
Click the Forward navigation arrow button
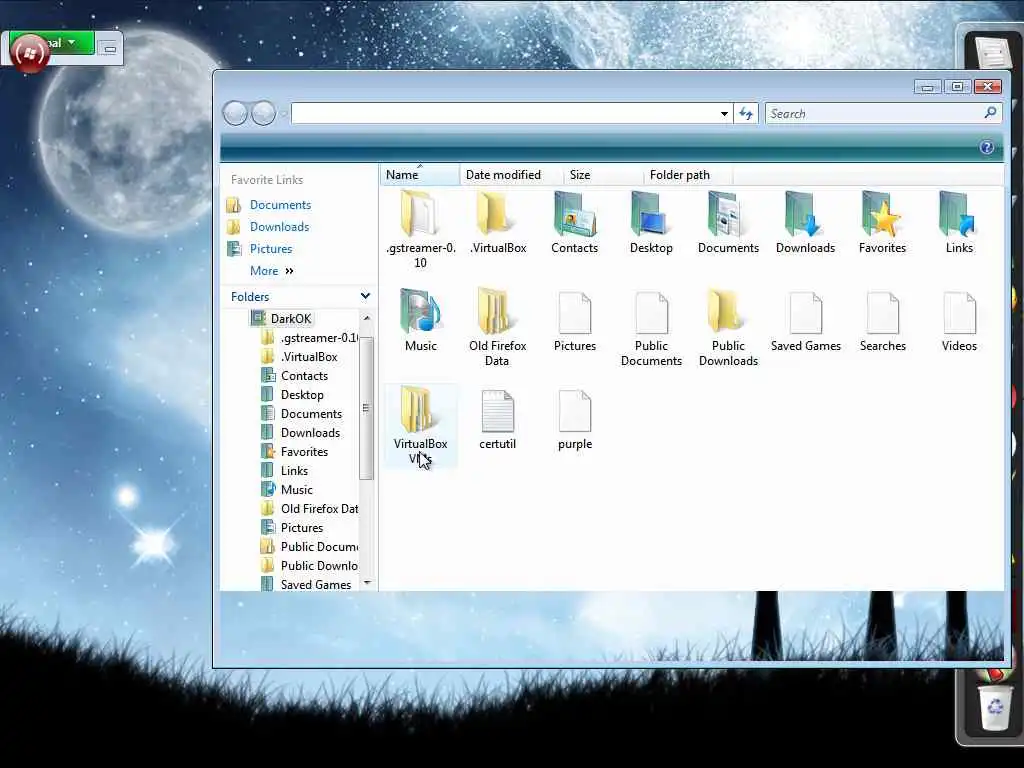(x=263, y=114)
